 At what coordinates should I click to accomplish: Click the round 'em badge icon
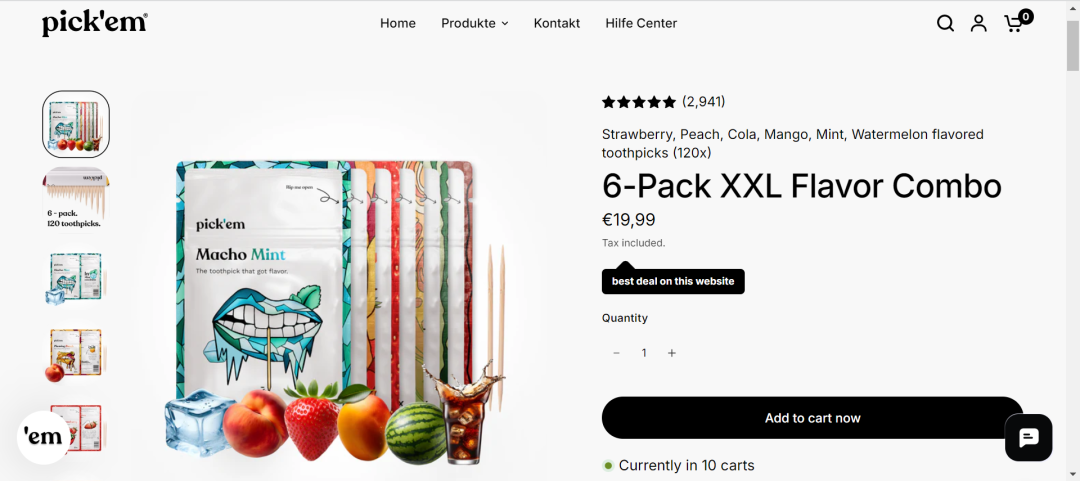coord(44,437)
